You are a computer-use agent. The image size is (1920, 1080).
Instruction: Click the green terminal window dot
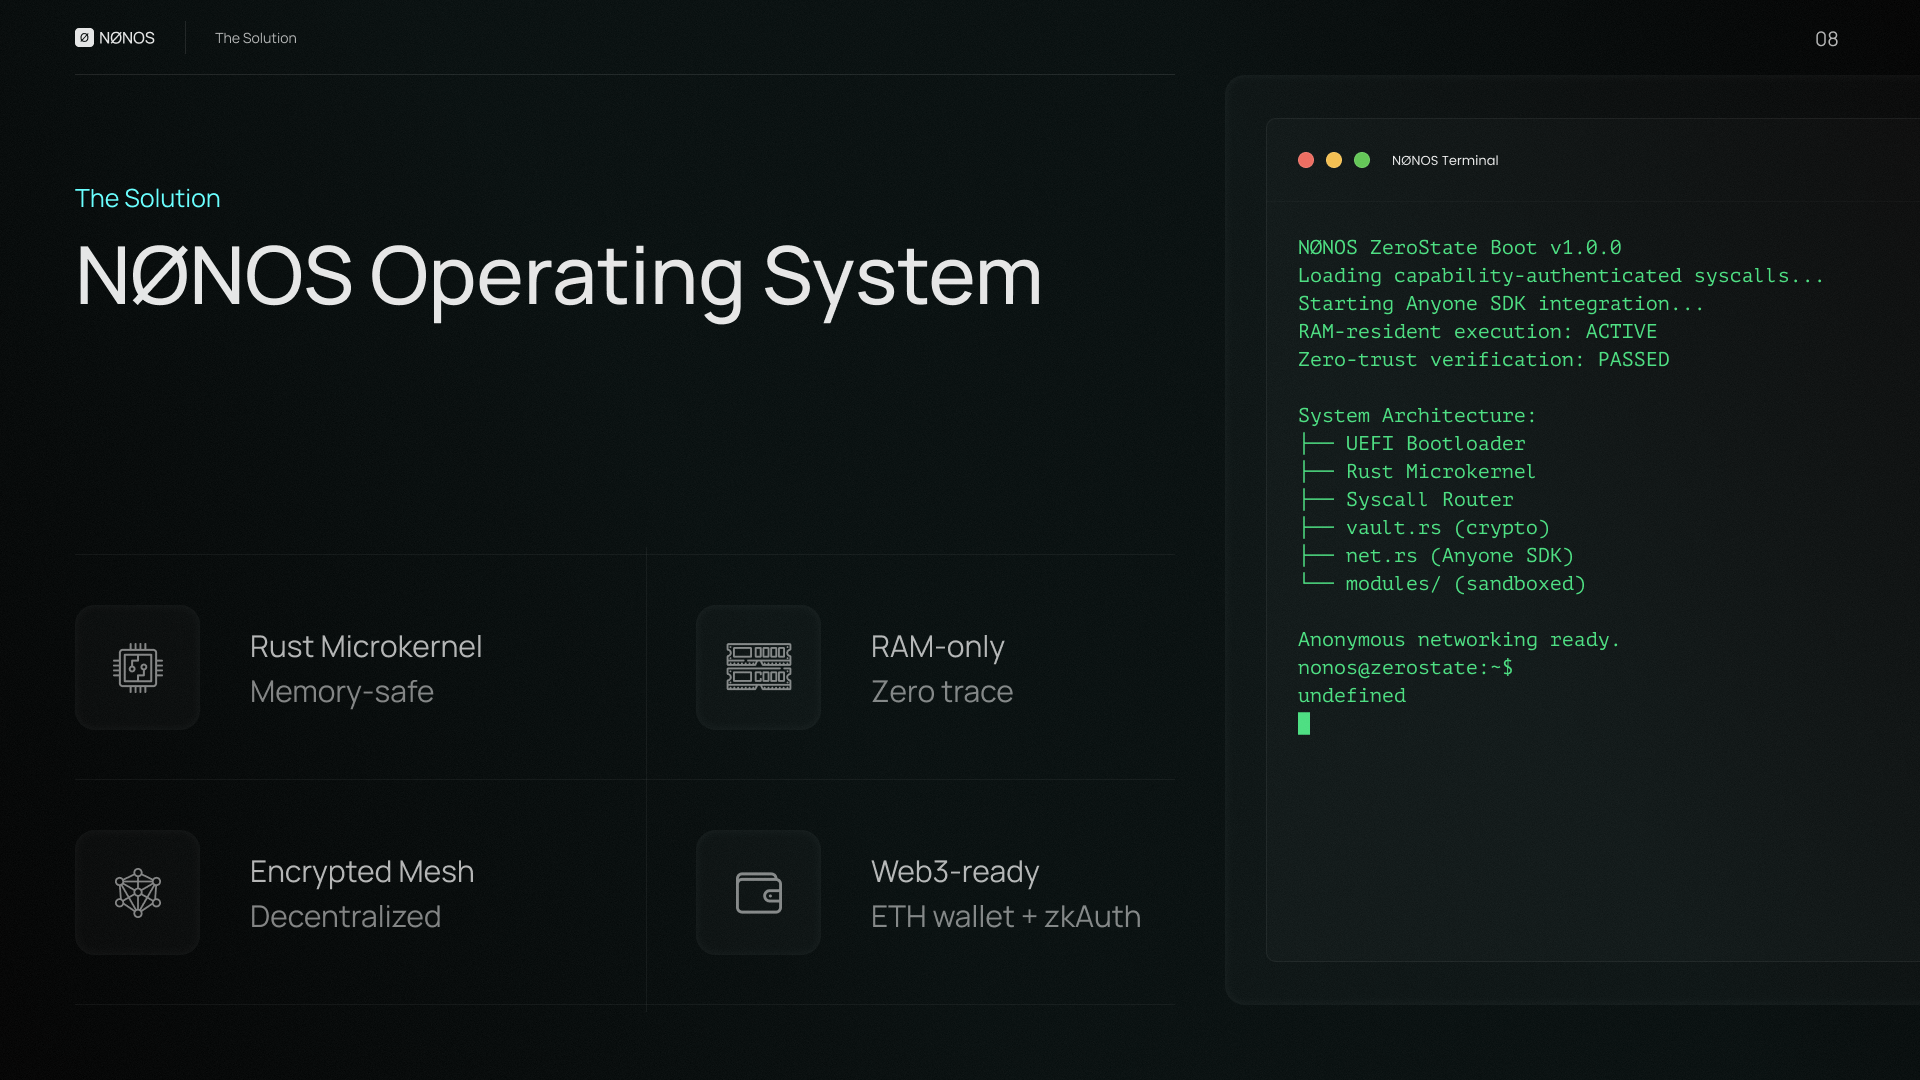click(1362, 160)
